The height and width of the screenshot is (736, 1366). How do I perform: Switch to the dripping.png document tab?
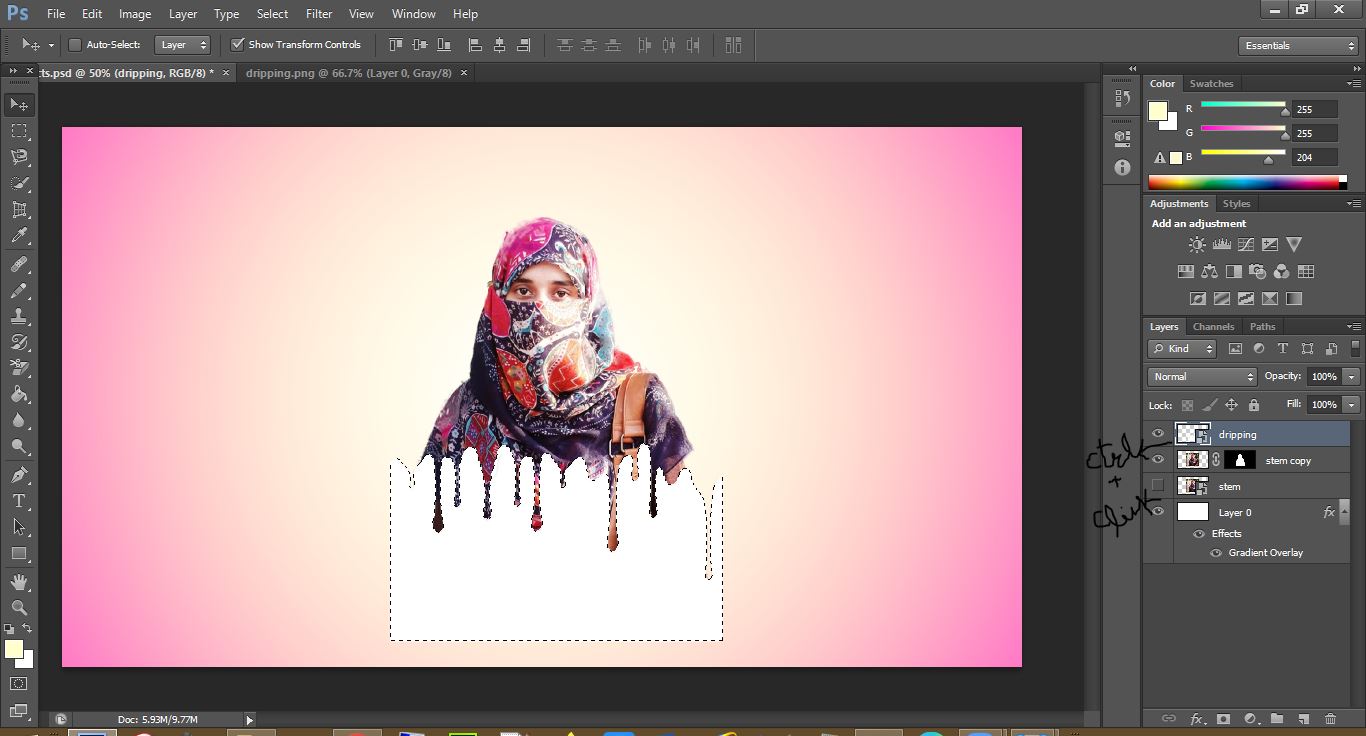click(348, 73)
